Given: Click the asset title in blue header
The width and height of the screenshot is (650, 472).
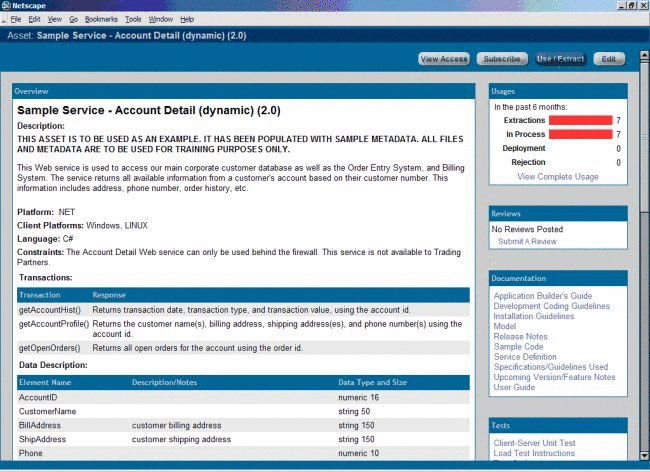Looking at the screenshot, I should [x=141, y=36].
